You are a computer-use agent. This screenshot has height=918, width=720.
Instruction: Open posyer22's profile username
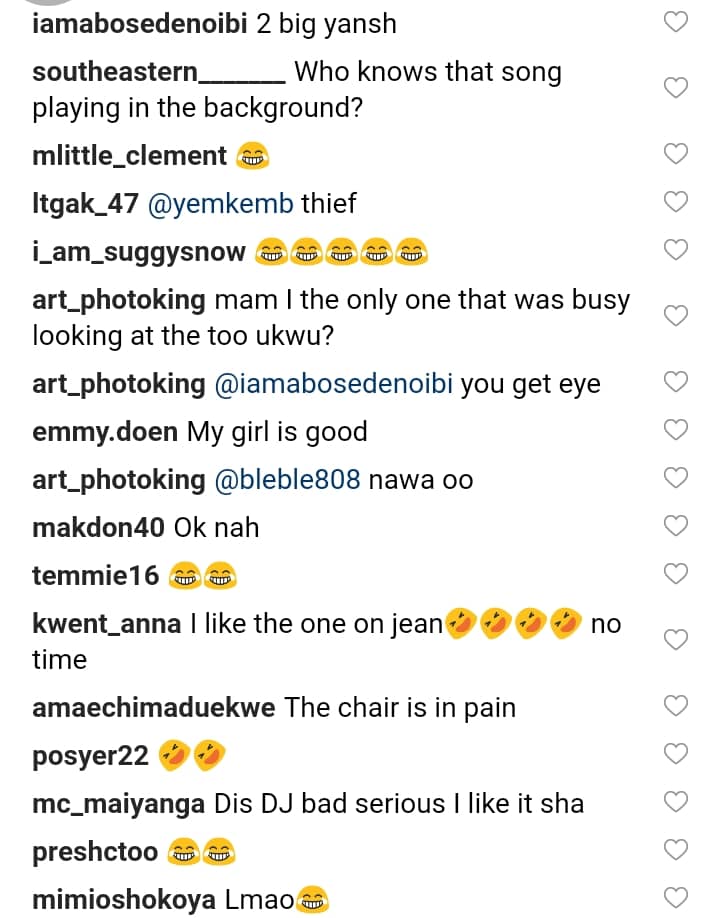(90, 756)
